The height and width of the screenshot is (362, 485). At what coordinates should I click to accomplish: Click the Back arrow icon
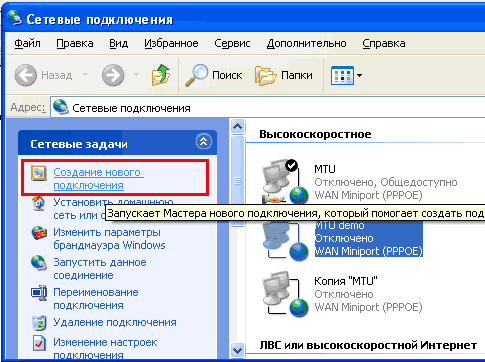(x=26, y=75)
